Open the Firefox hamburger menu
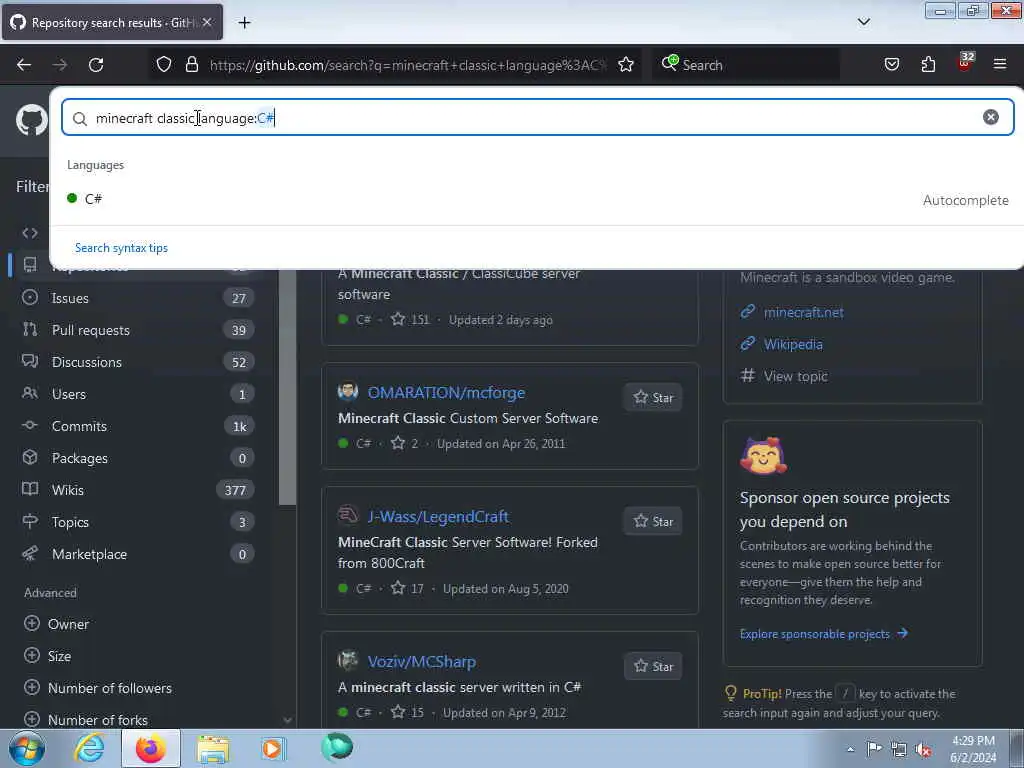1024x768 pixels. click(x=1000, y=65)
